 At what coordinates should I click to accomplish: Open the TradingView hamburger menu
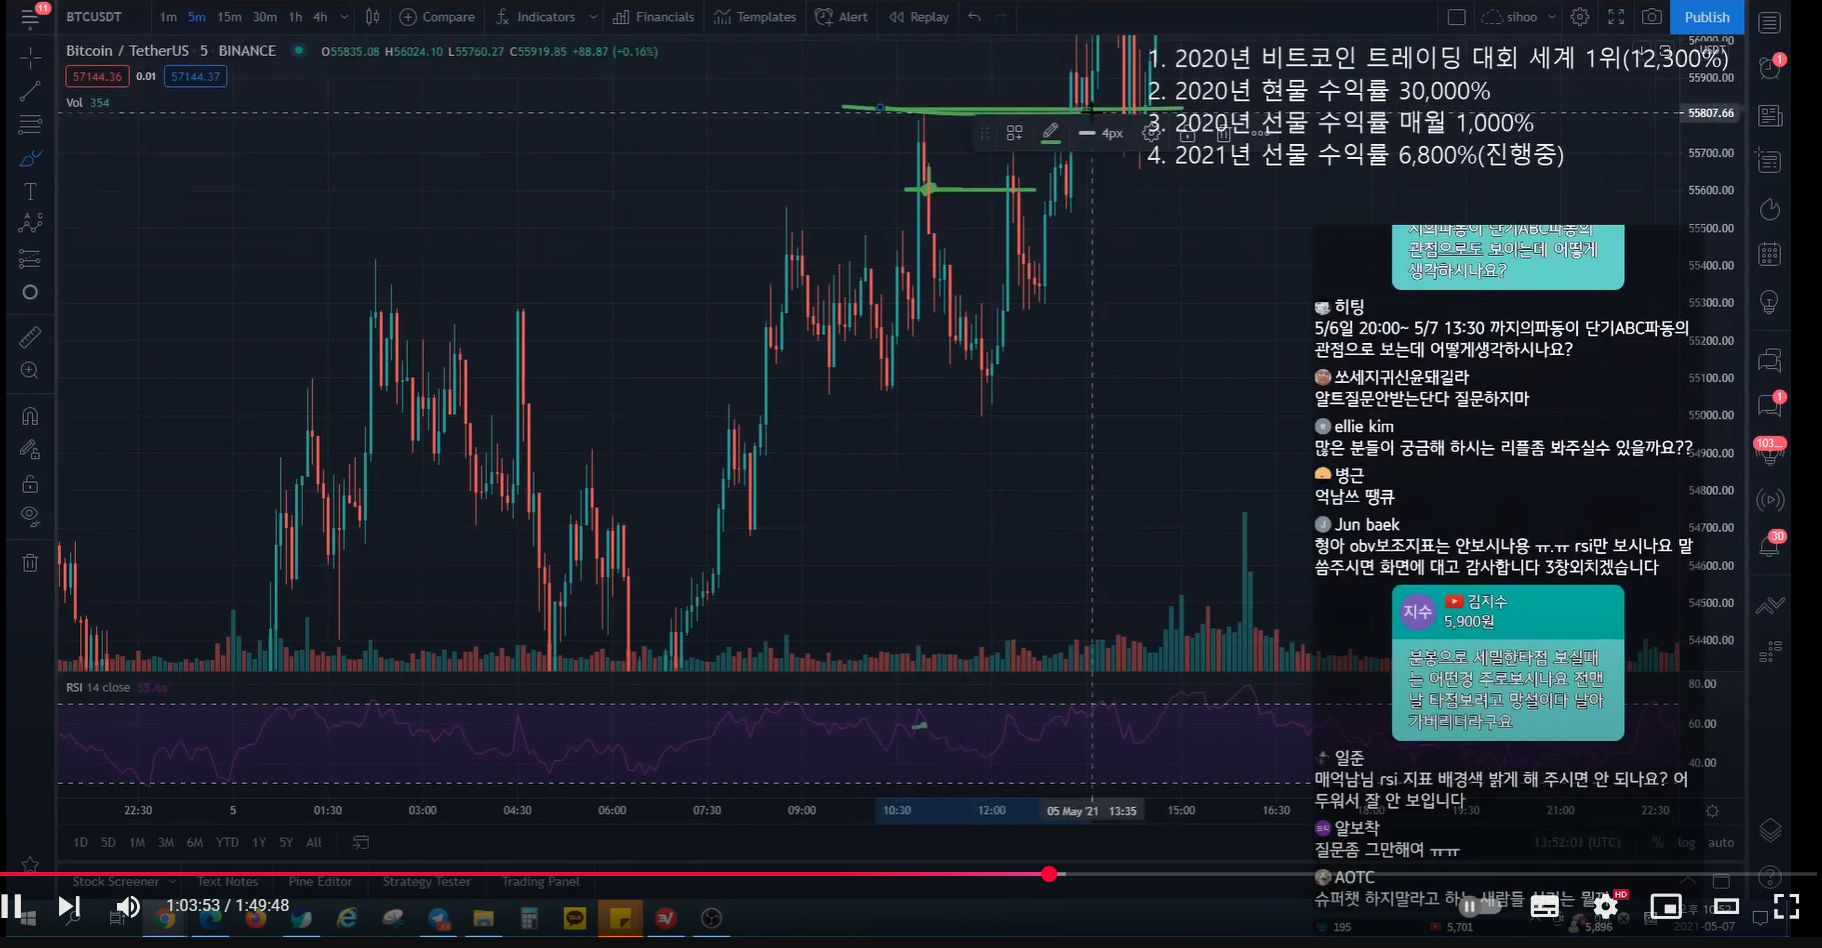pyautogui.click(x=30, y=17)
